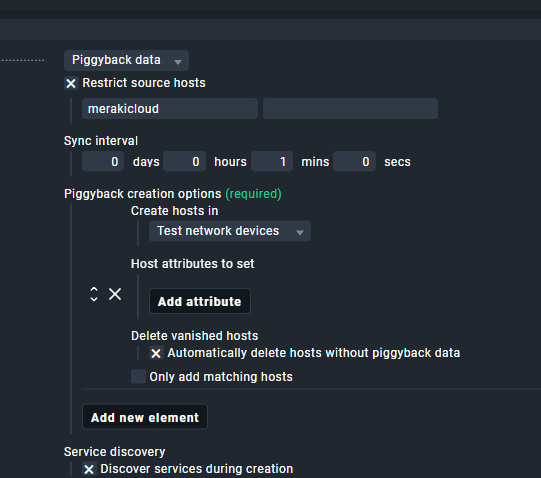Screen dimensions: 541x478
Task: Click the Add attribute button
Action: tap(200, 301)
